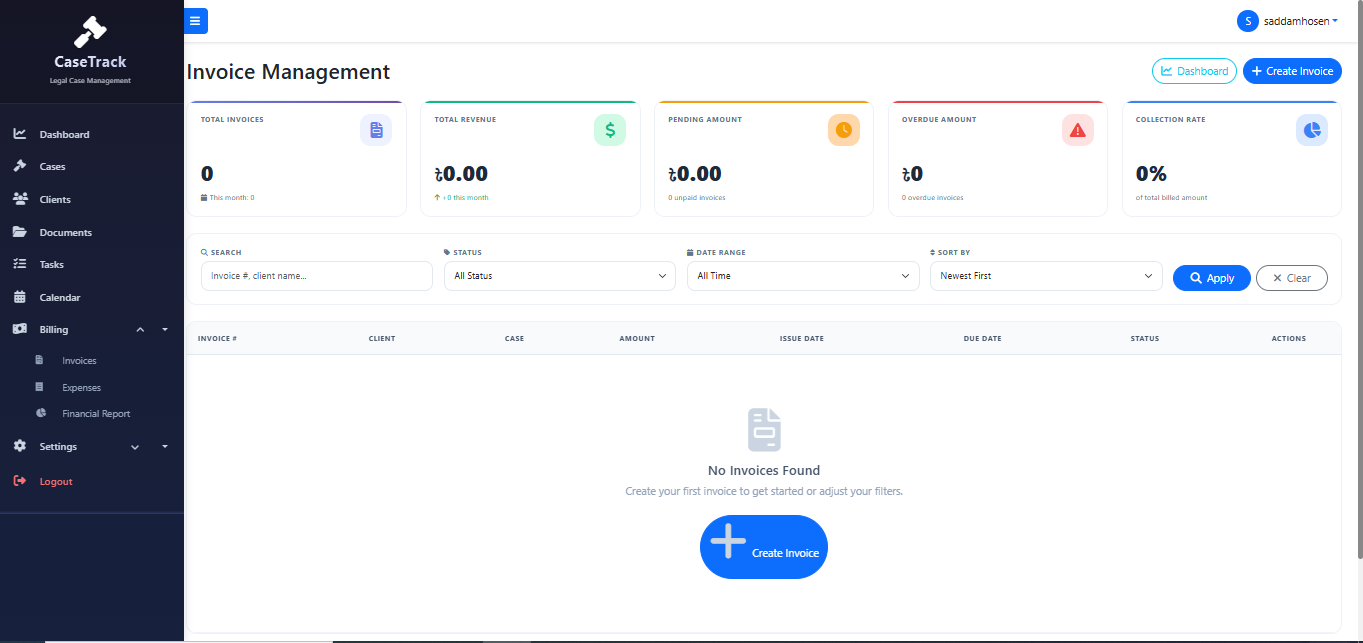Click the empty-state invoice document icon
This screenshot has width=1363, height=643.
tap(764, 430)
